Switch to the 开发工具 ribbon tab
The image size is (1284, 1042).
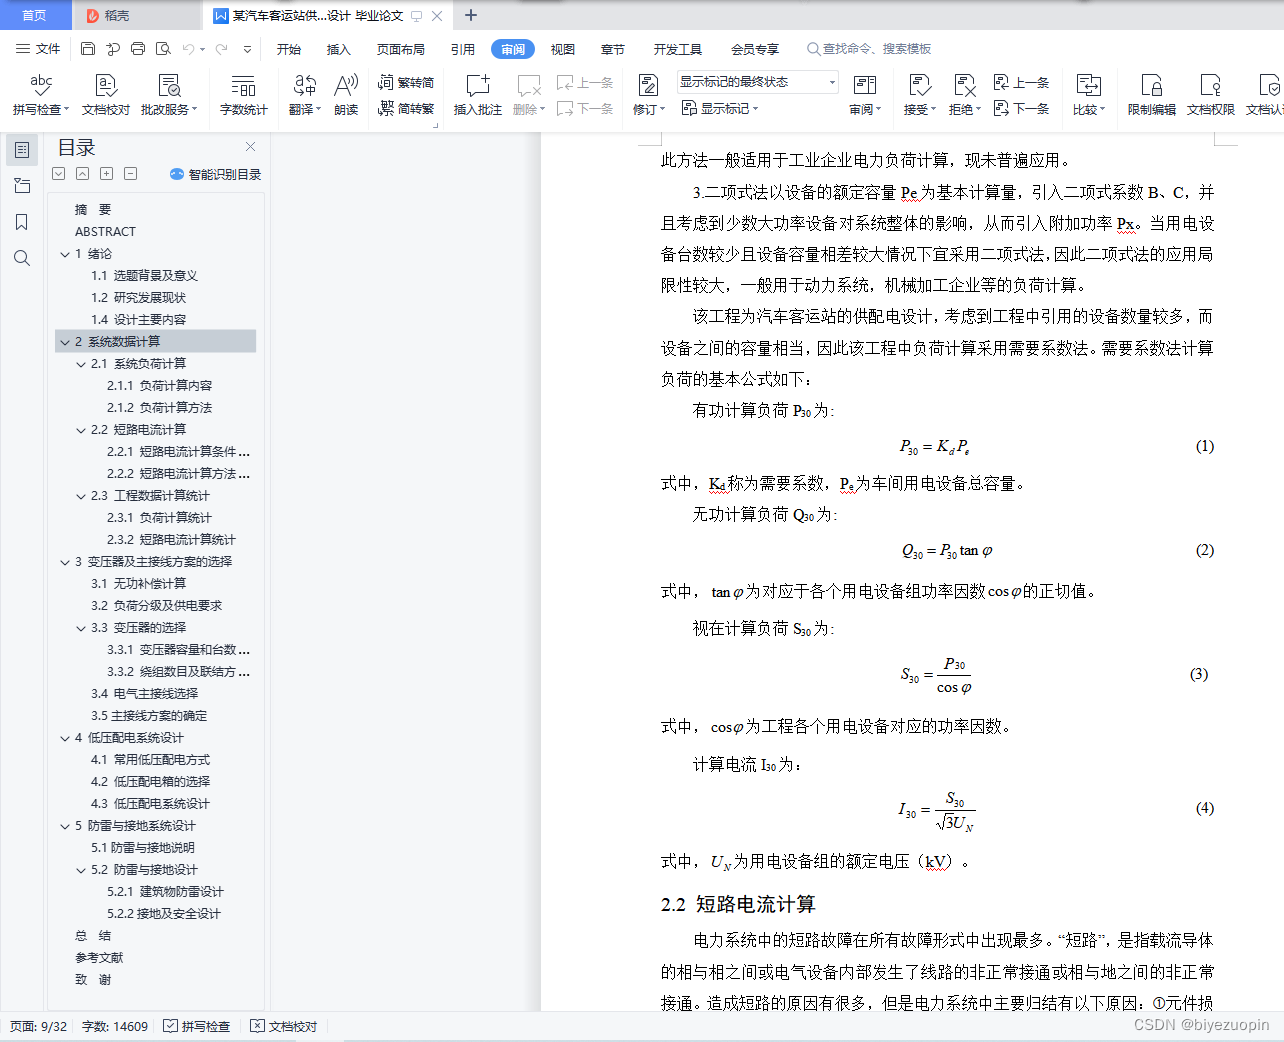(x=678, y=49)
